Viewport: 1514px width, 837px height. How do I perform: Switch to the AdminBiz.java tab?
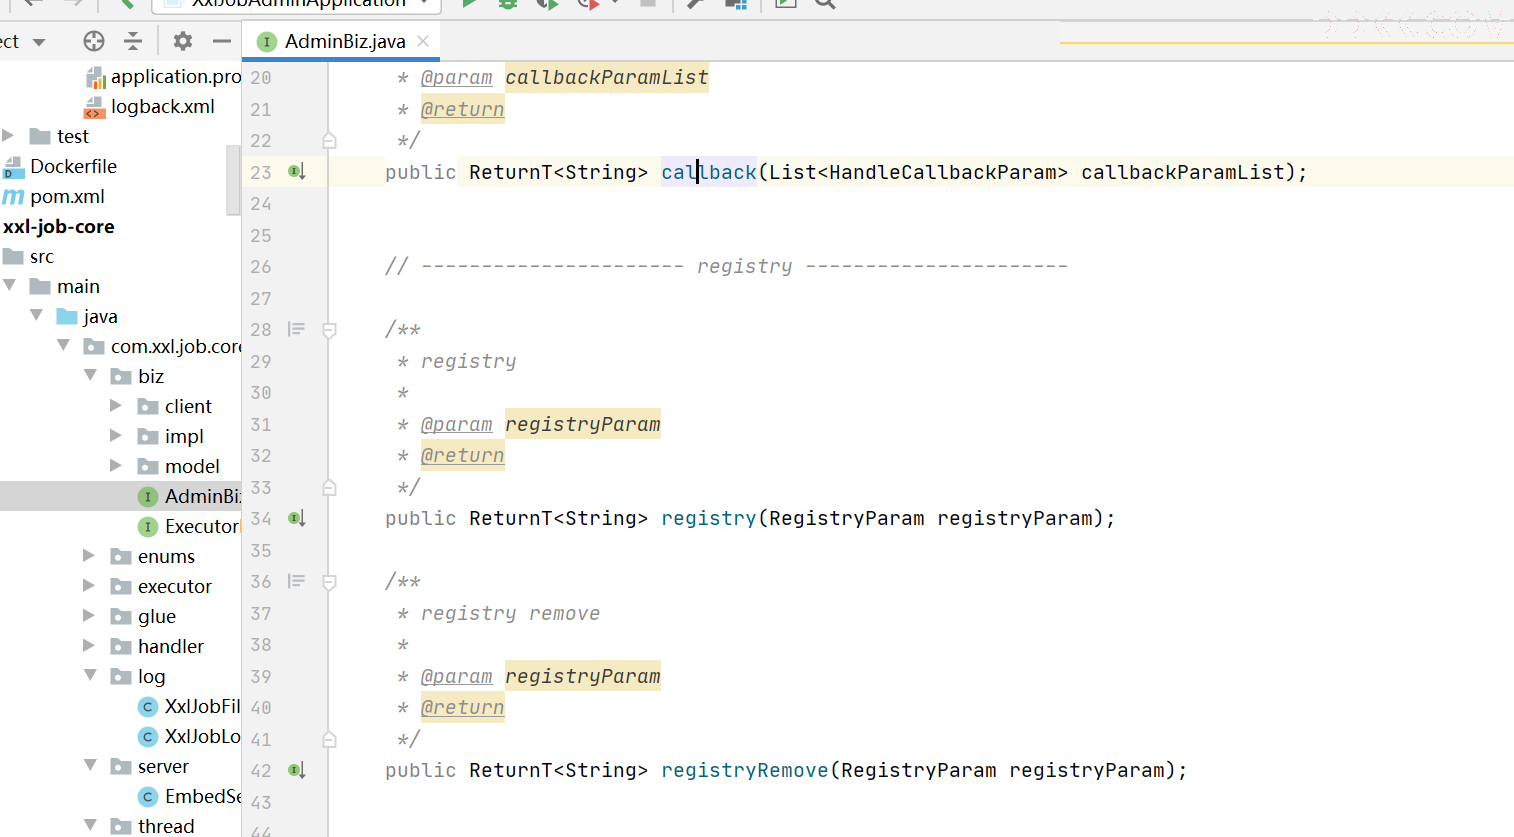tap(344, 41)
